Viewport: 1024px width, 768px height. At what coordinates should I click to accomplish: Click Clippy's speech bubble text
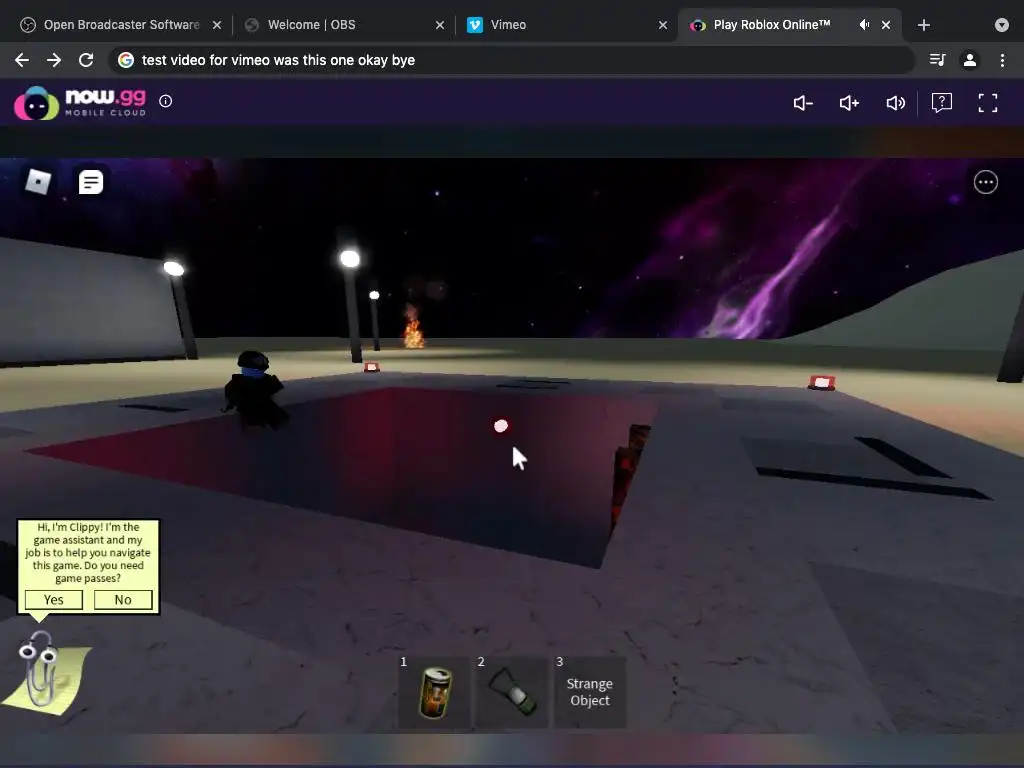tap(88, 552)
